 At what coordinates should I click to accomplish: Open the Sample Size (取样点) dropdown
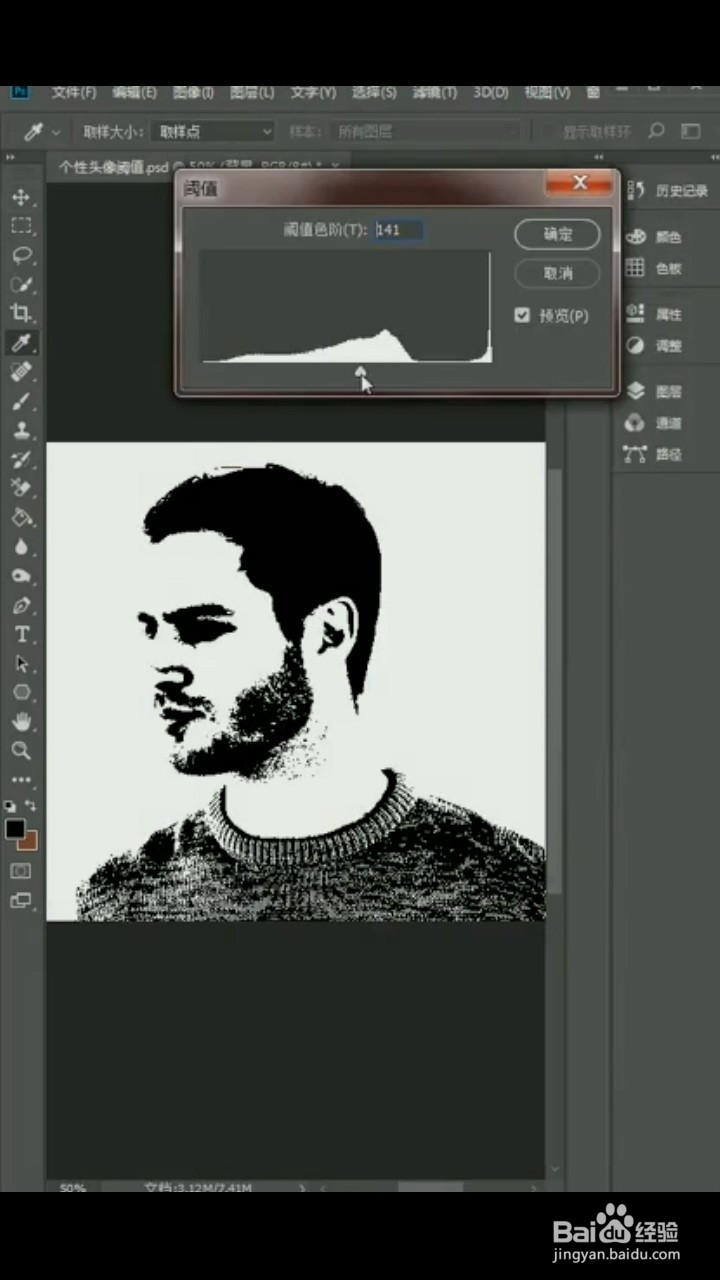214,131
